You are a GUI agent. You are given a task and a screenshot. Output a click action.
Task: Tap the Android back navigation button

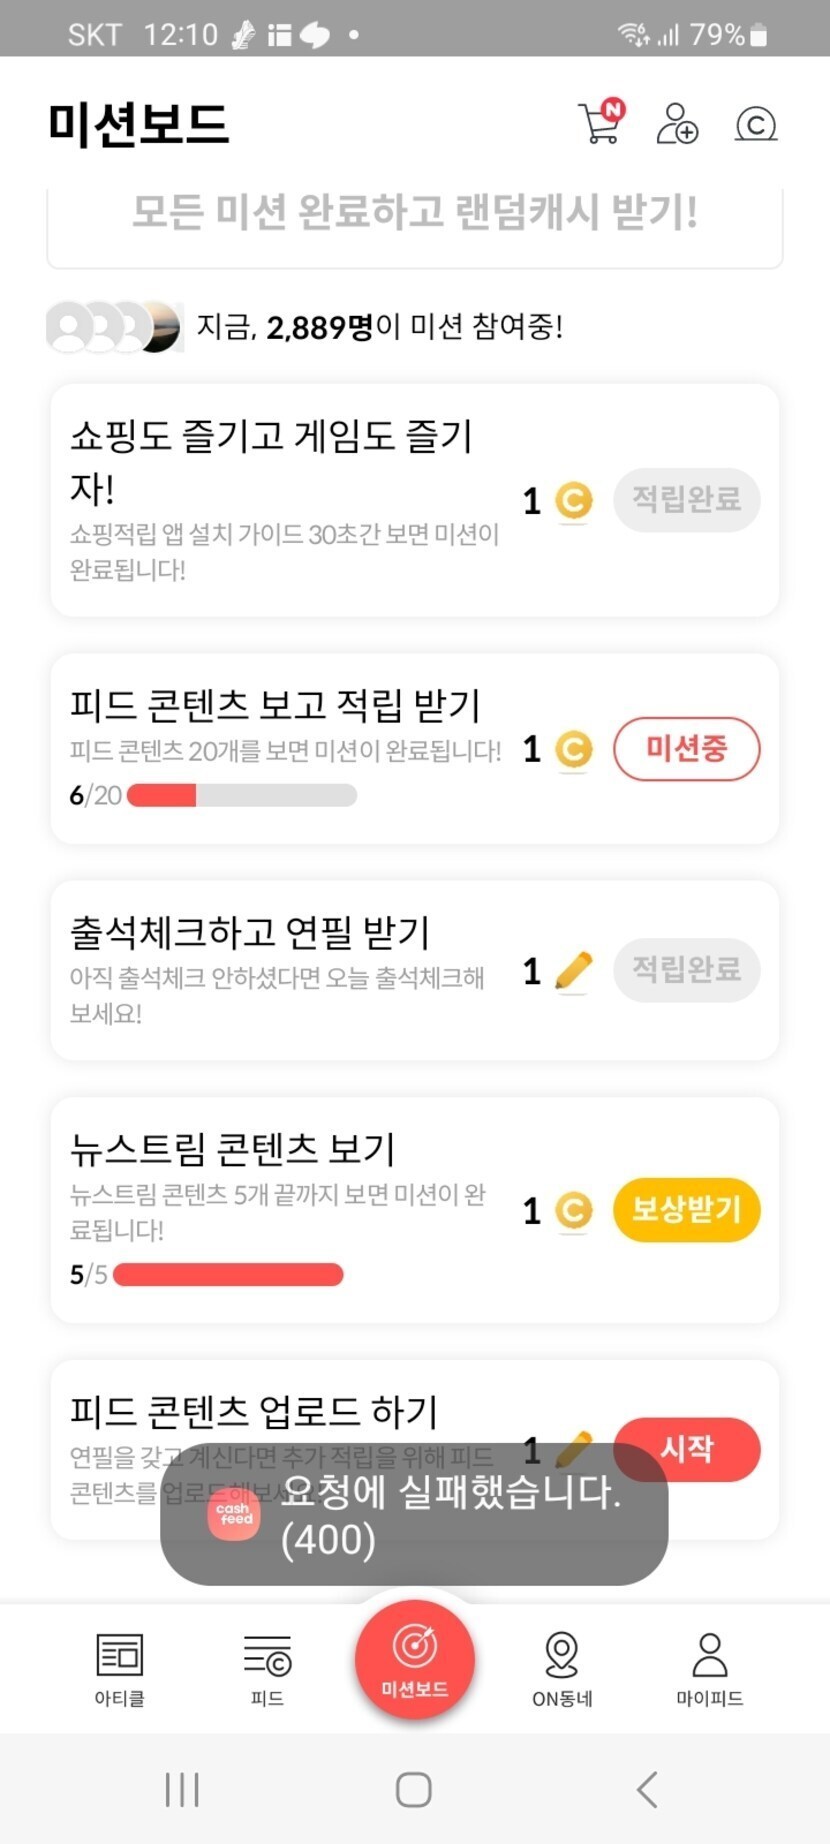pos(647,1789)
